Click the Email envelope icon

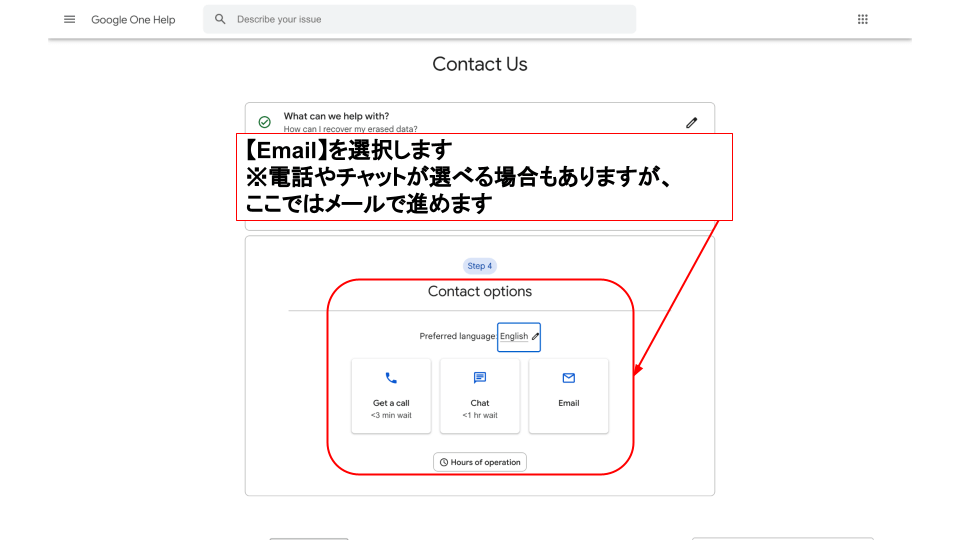(x=568, y=378)
